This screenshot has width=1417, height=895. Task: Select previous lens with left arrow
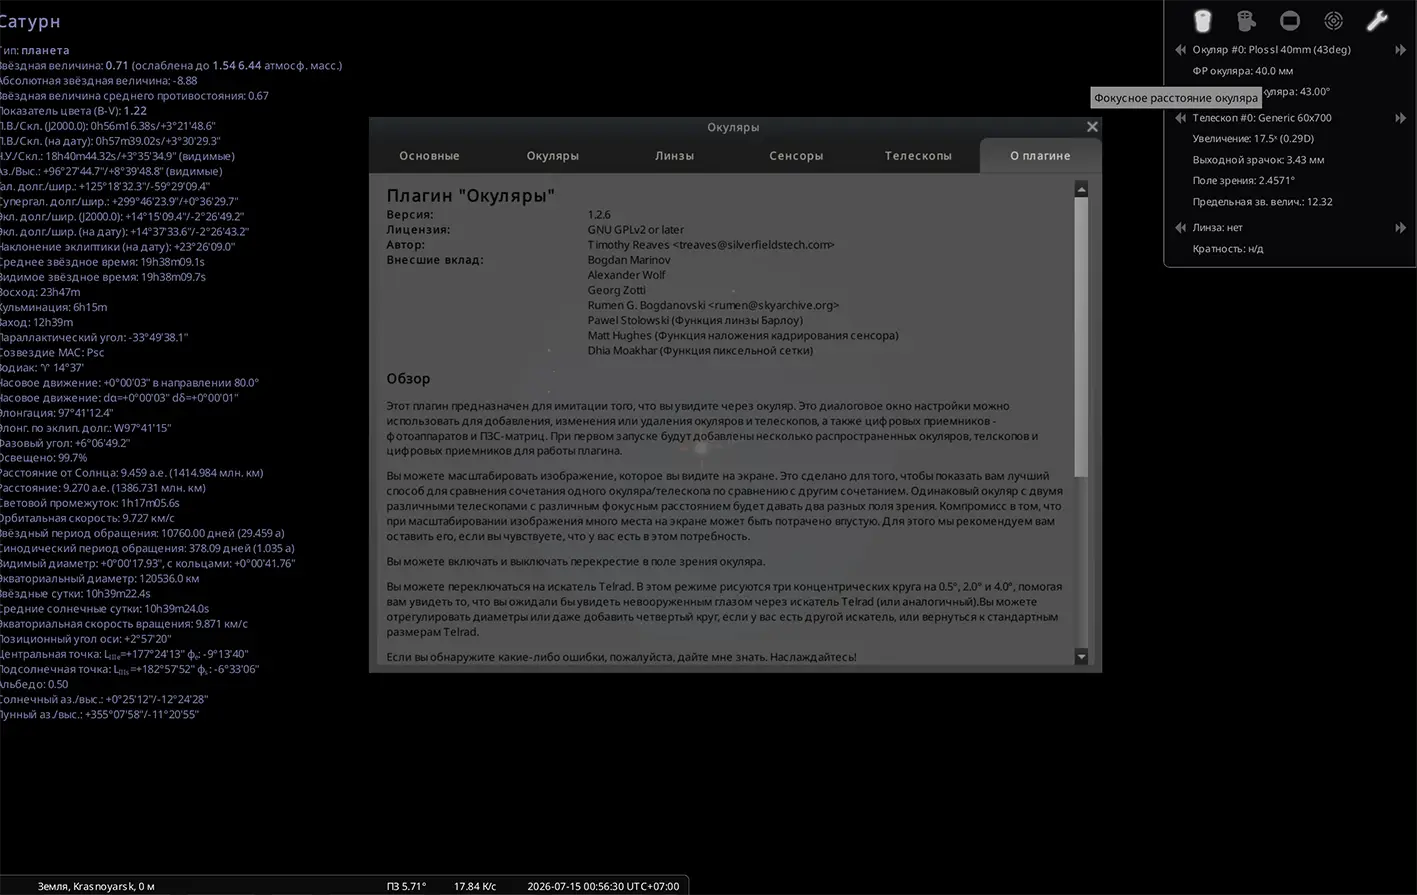click(1180, 228)
